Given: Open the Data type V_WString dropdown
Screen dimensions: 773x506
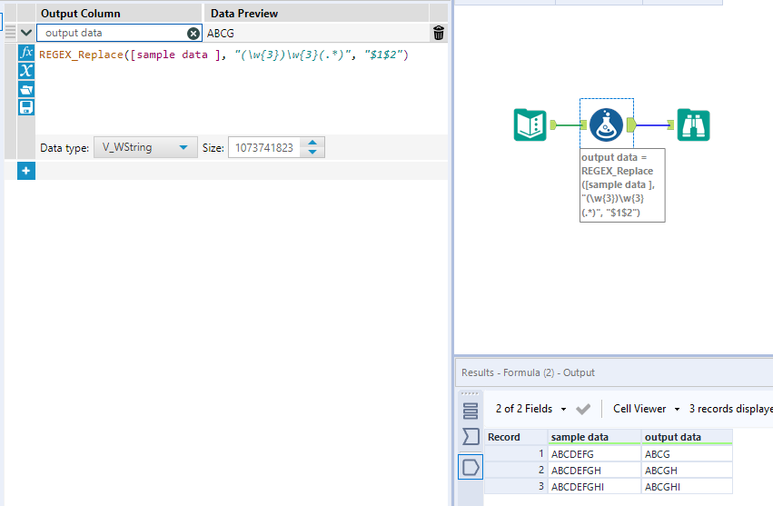Looking at the screenshot, I should [145, 147].
